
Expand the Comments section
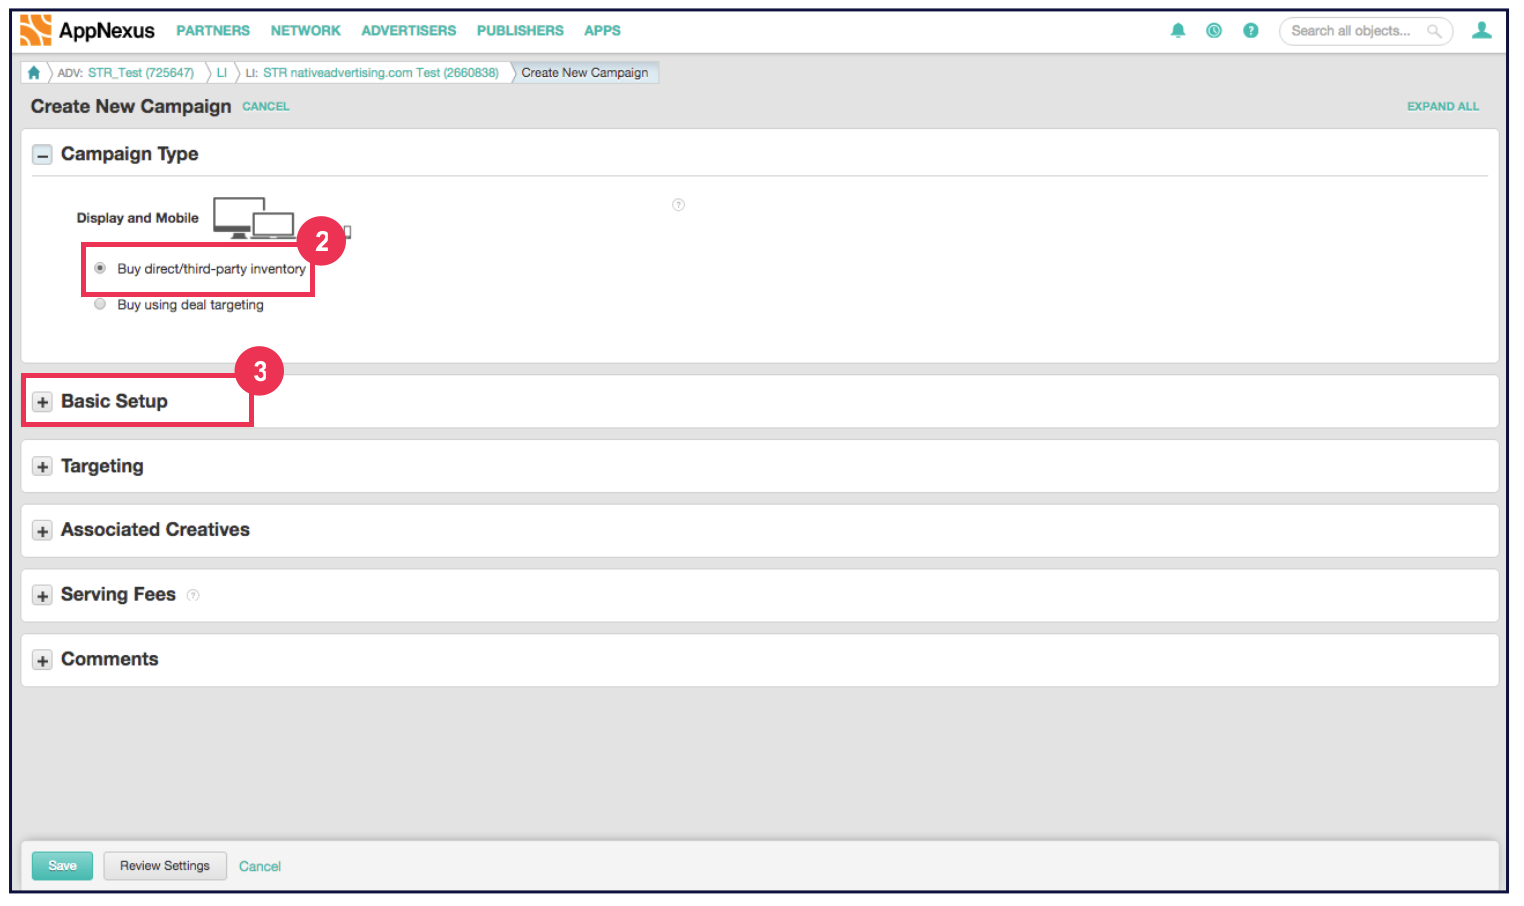point(42,660)
